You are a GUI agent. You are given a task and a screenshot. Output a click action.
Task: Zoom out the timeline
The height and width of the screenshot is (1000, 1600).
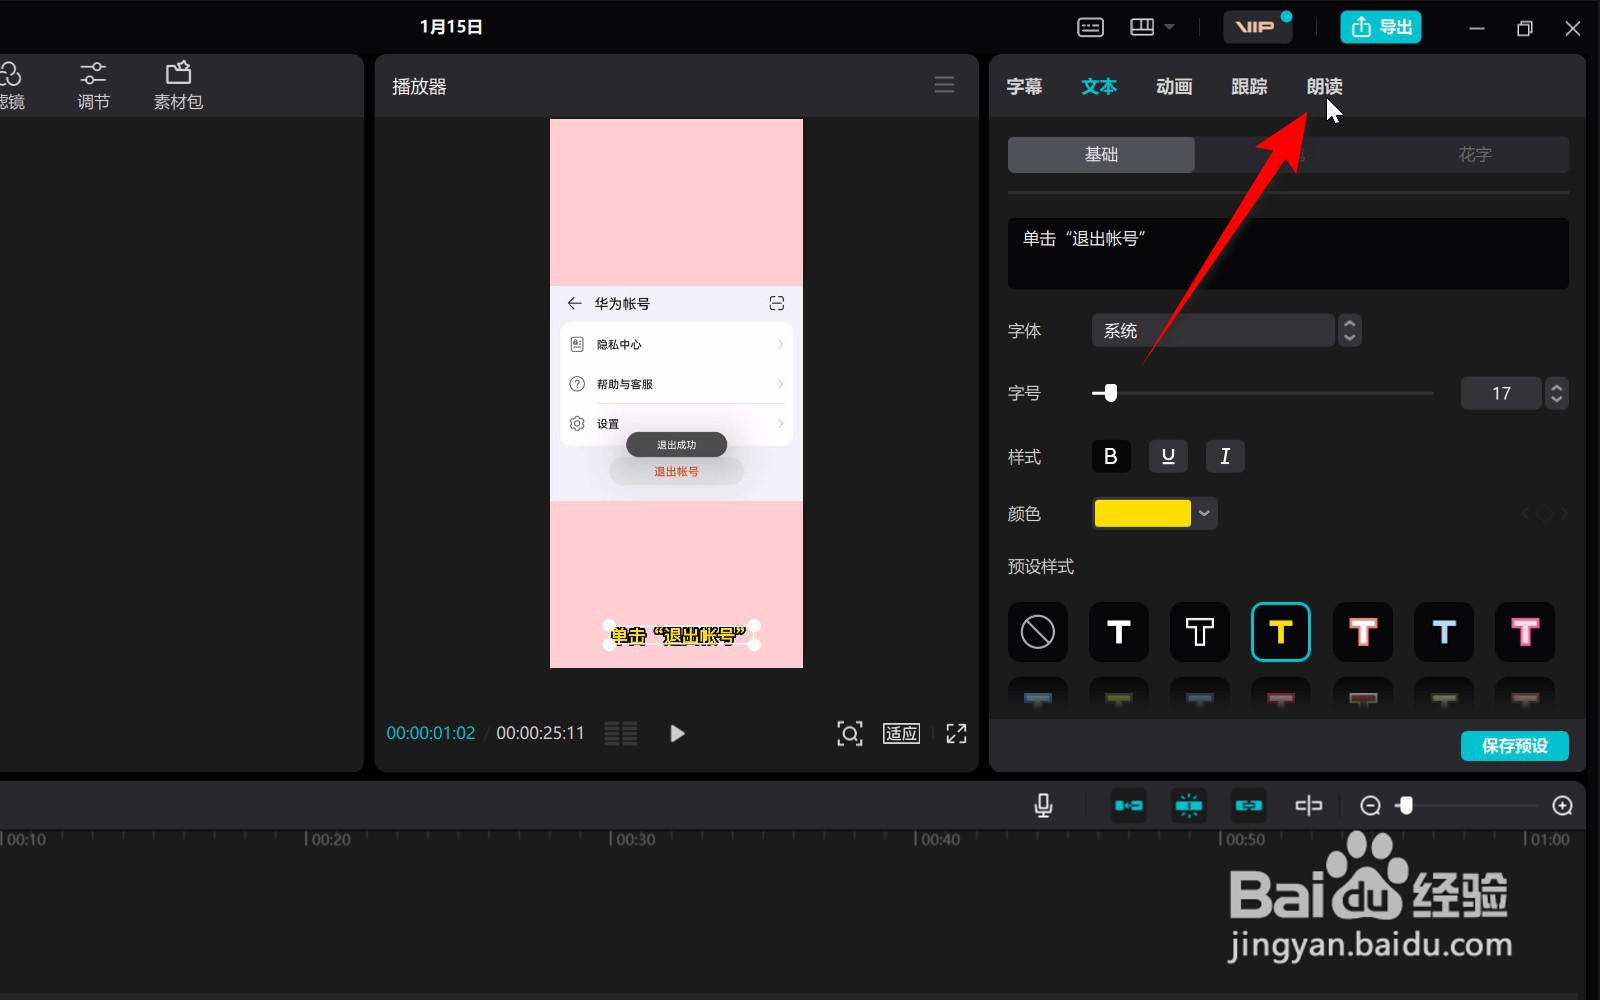(1371, 806)
